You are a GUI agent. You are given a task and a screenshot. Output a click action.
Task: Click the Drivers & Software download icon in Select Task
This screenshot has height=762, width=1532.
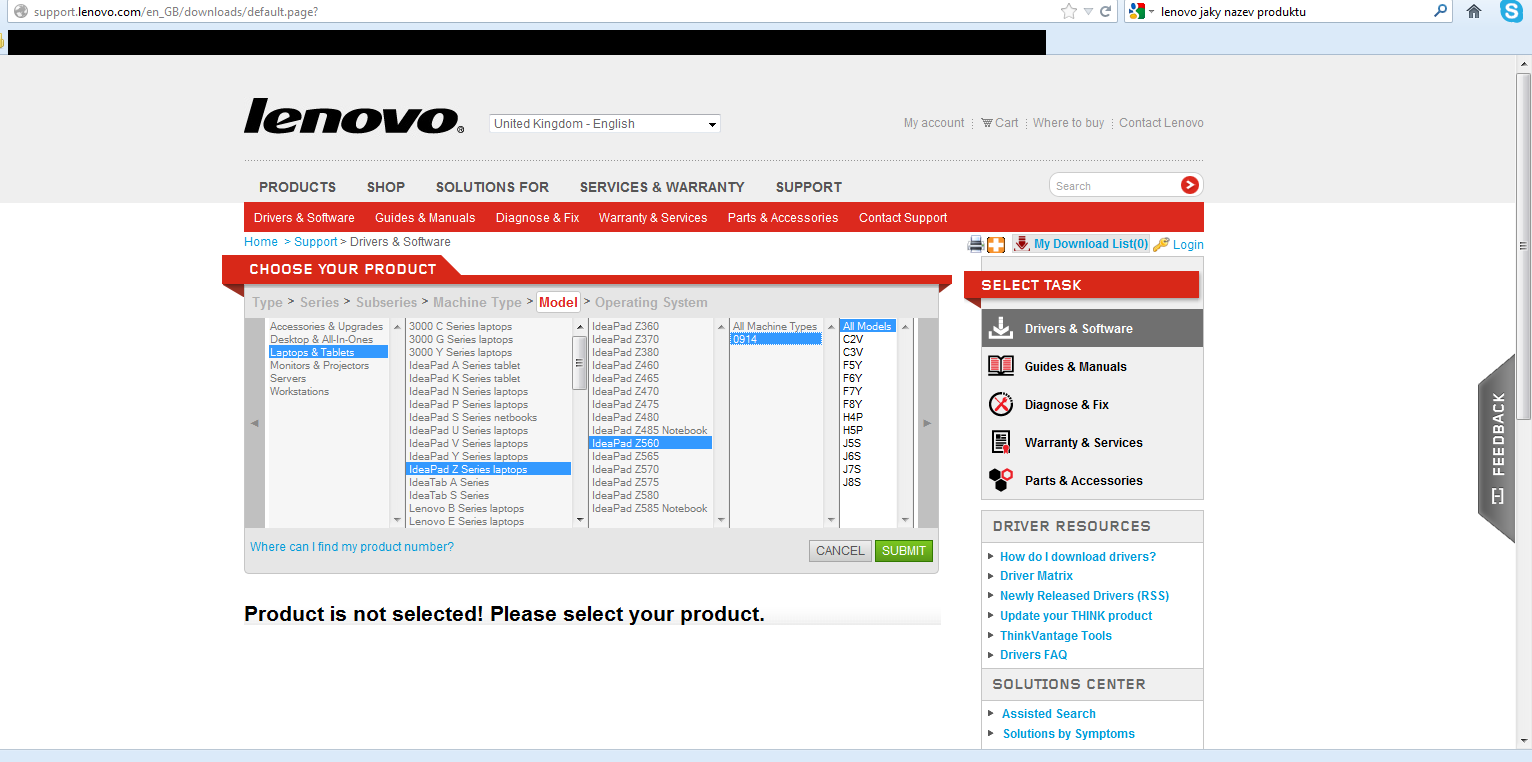click(x=1000, y=328)
